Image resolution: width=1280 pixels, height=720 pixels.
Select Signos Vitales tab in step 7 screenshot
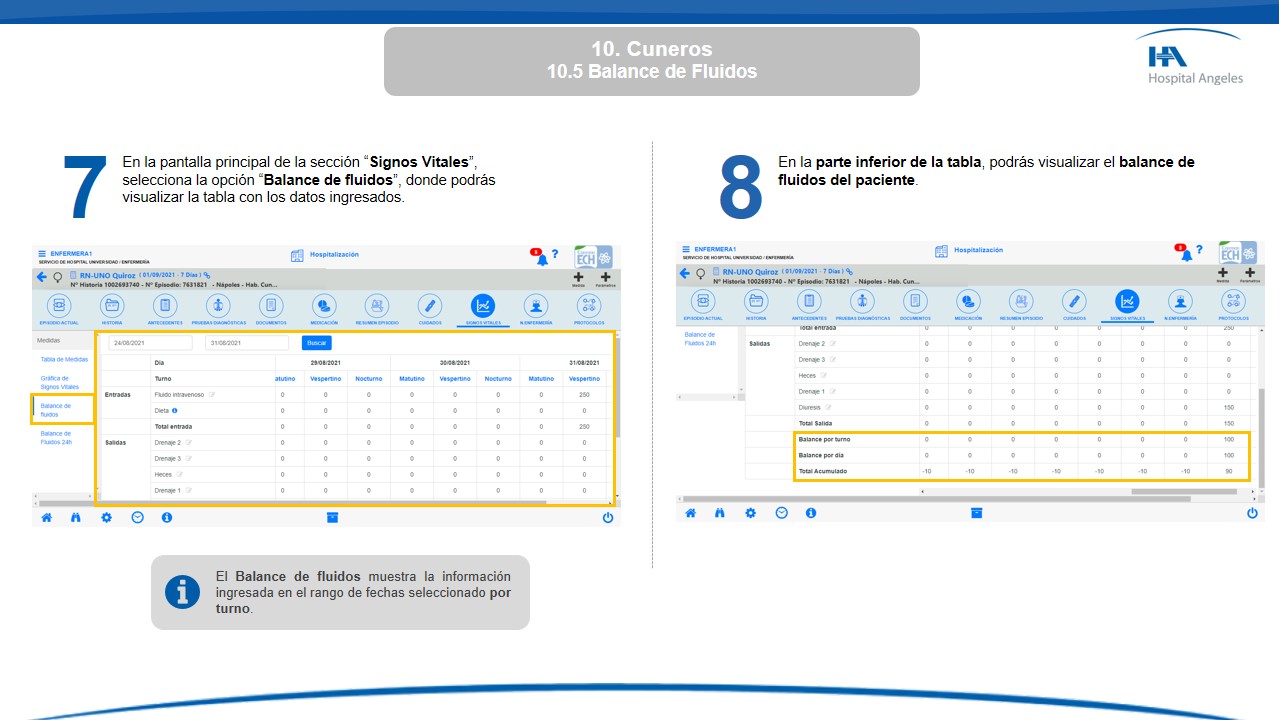tap(483, 306)
